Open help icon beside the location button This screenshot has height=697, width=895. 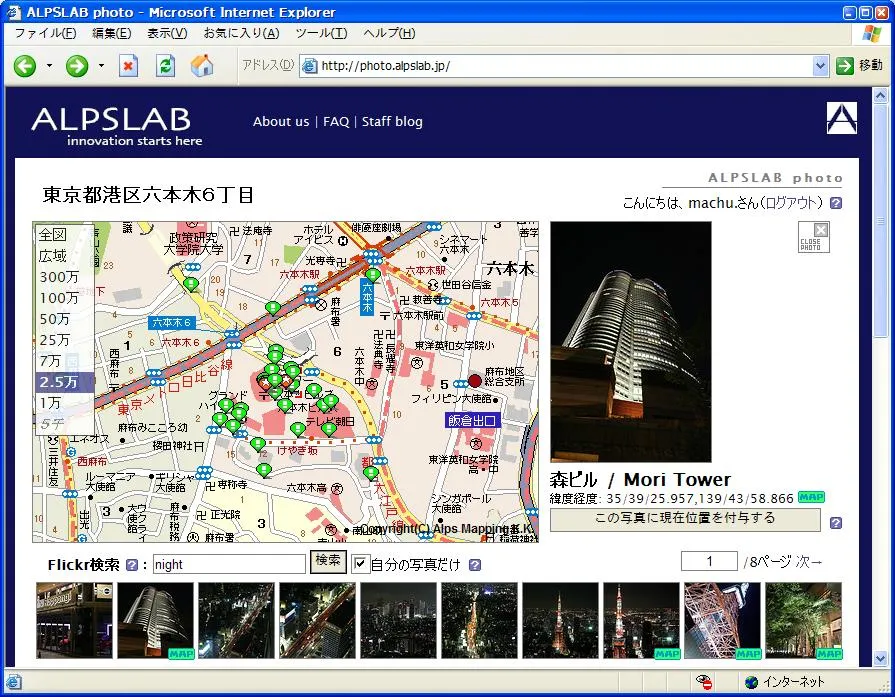coord(836,522)
